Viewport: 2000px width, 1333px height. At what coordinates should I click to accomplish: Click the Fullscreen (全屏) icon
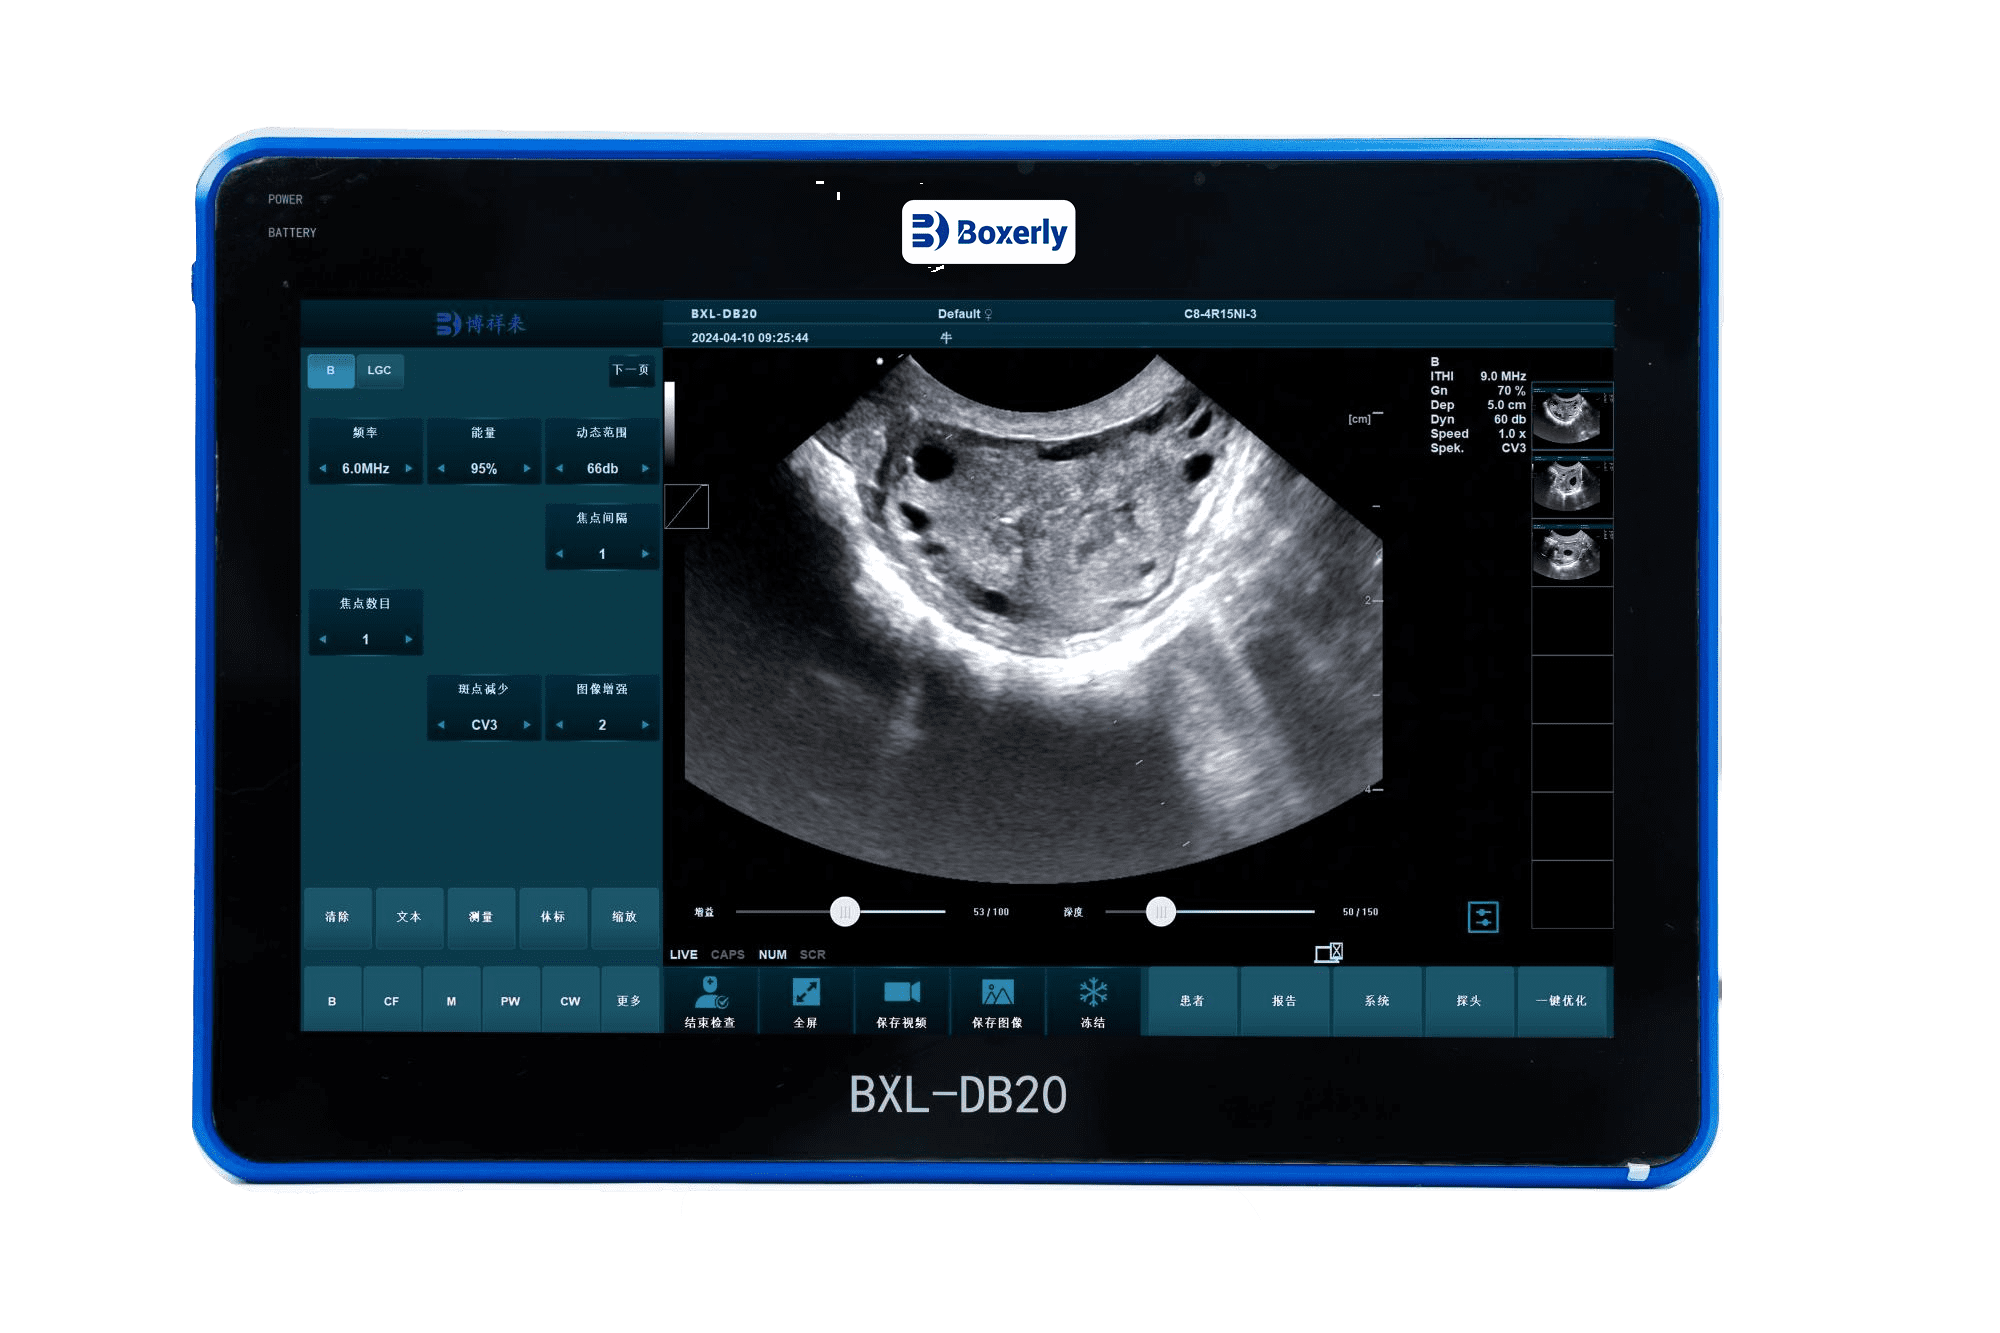tap(806, 992)
